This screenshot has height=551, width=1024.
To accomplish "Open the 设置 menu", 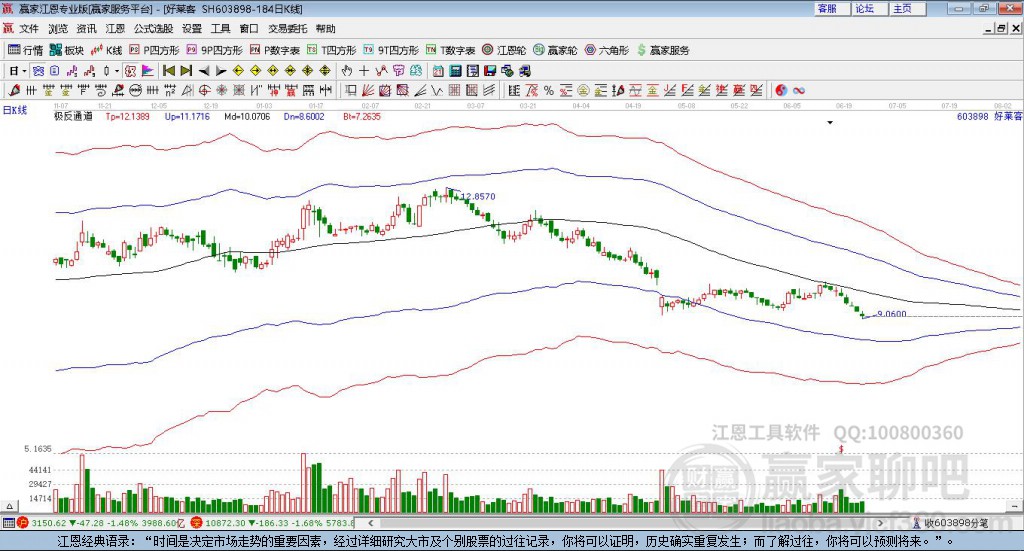I will click(x=192, y=29).
